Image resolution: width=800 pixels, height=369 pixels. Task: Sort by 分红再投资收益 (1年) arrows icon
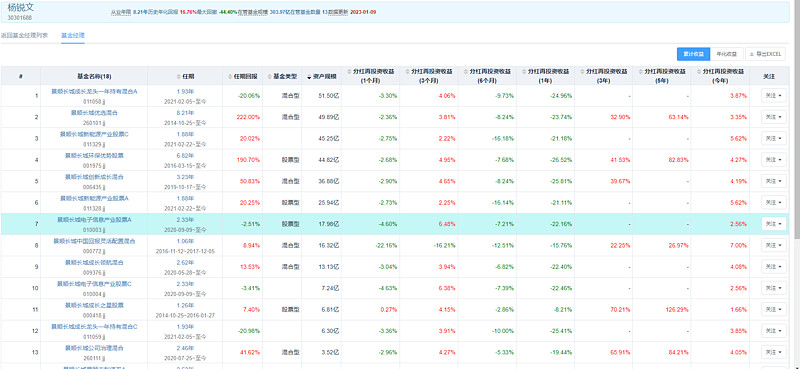coord(524,71)
